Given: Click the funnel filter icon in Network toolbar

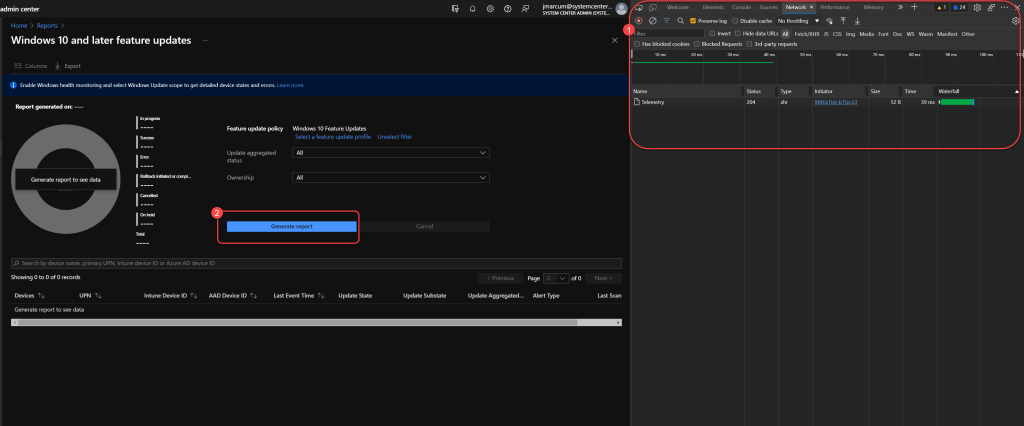Looking at the screenshot, I should point(666,20).
